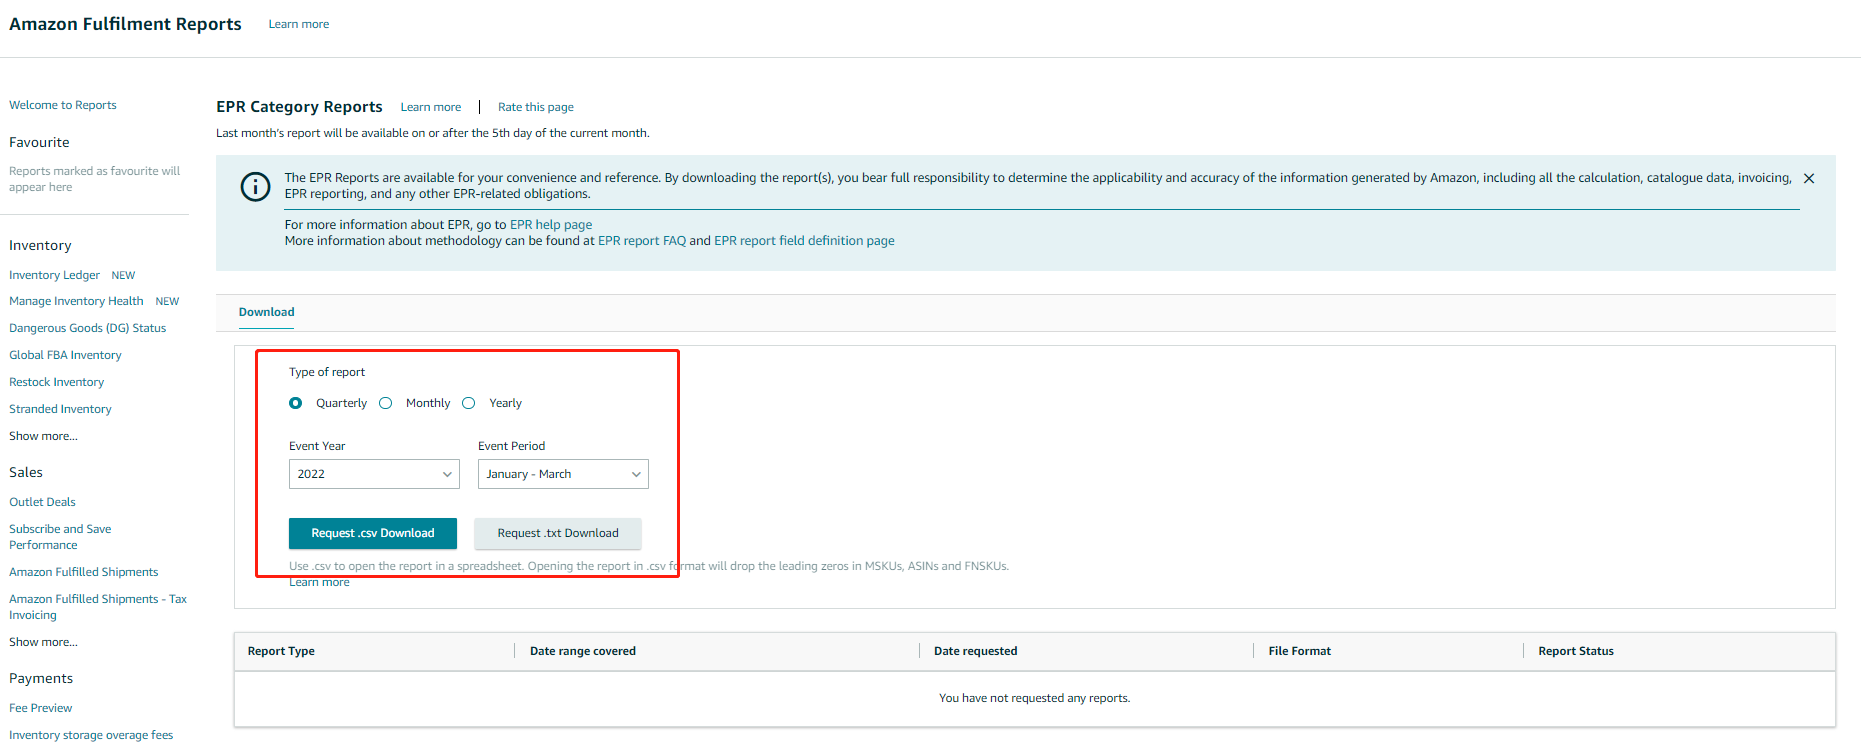Click the Report Type column header

coord(281,651)
